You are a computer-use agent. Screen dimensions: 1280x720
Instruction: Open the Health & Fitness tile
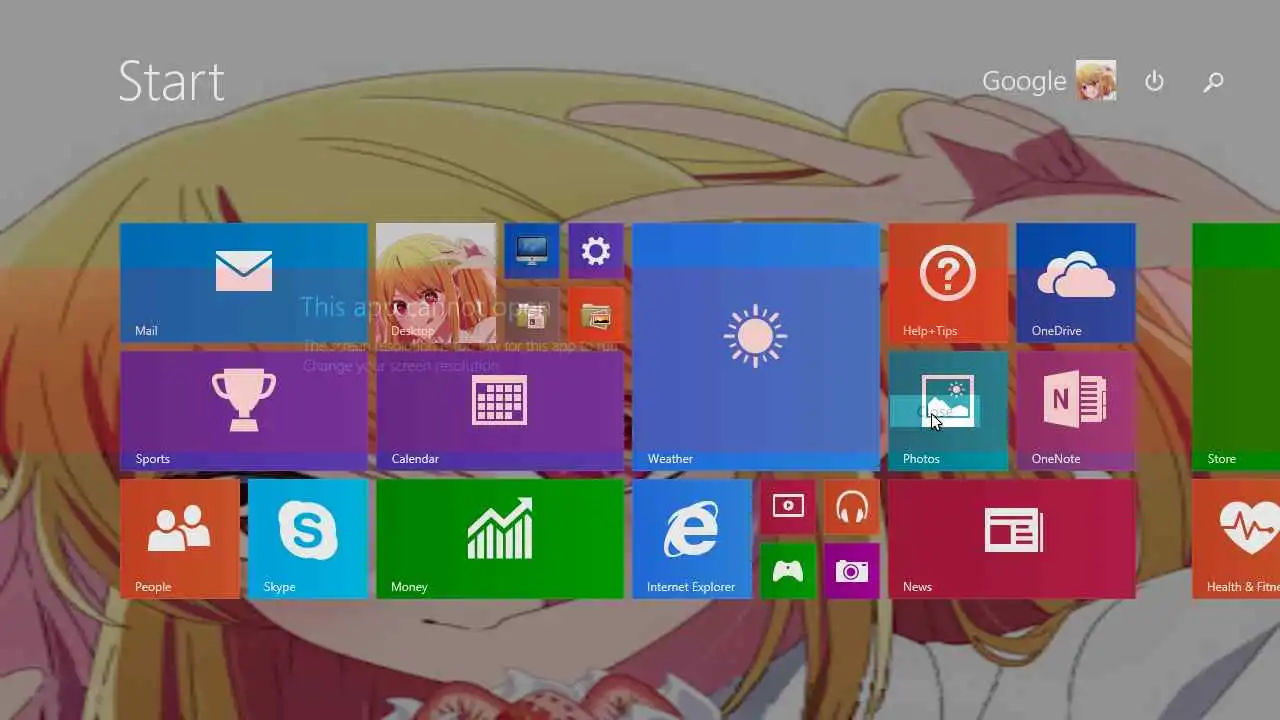coord(1236,539)
